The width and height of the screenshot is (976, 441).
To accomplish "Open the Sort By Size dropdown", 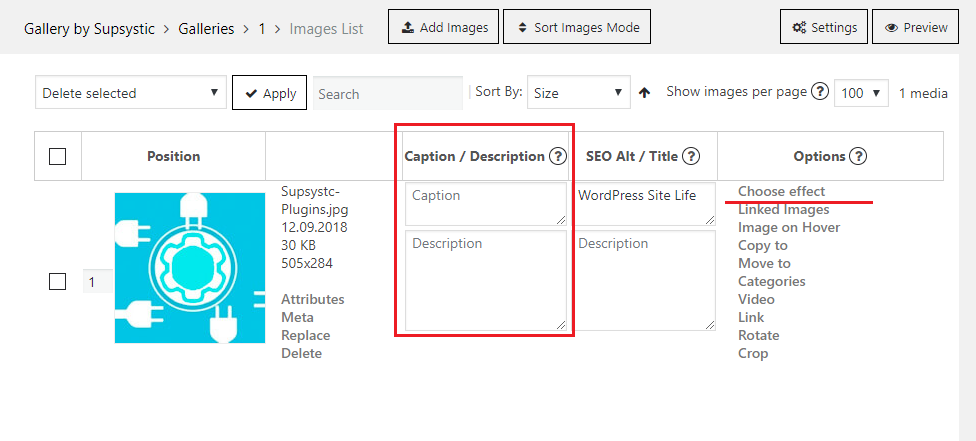I will click(578, 93).
